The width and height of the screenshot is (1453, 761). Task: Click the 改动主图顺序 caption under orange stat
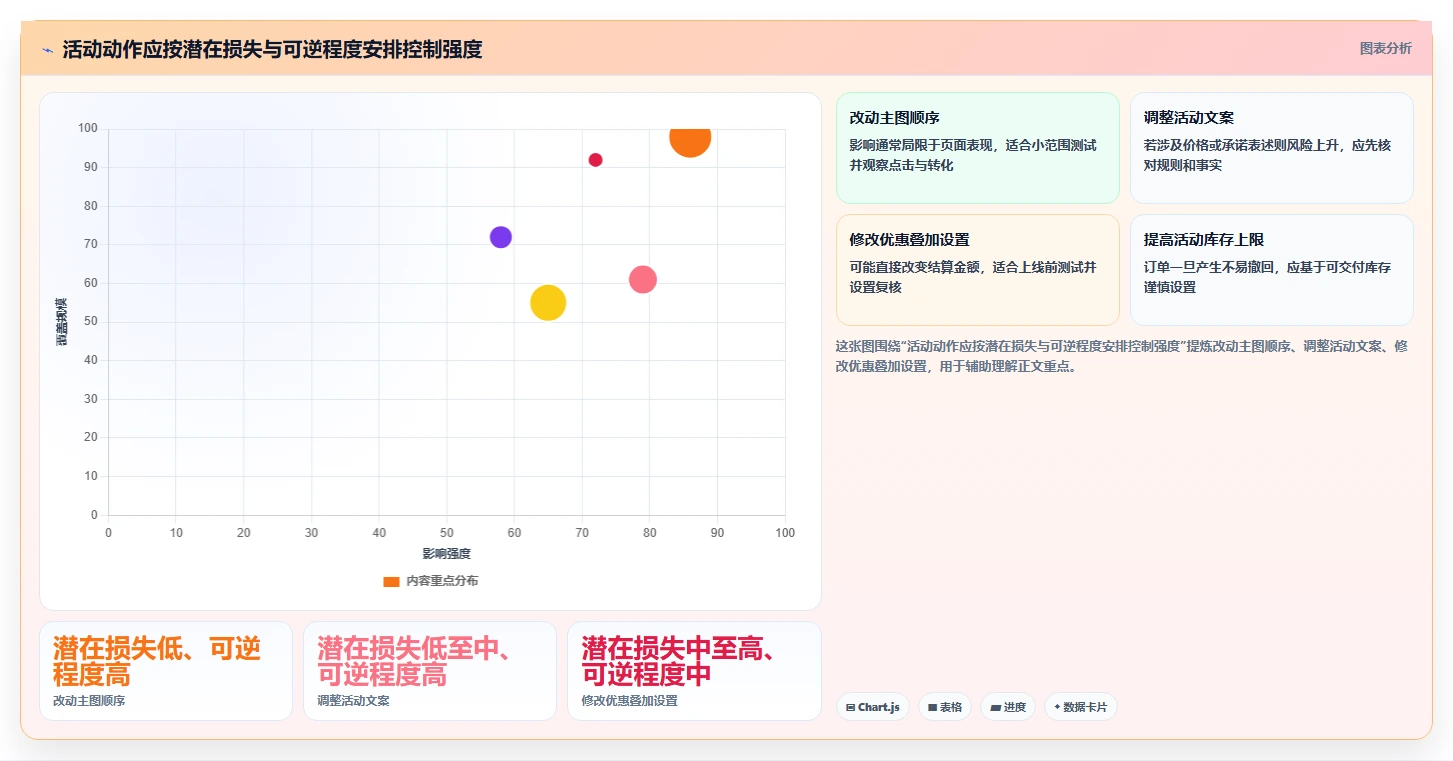(x=89, y=701)
